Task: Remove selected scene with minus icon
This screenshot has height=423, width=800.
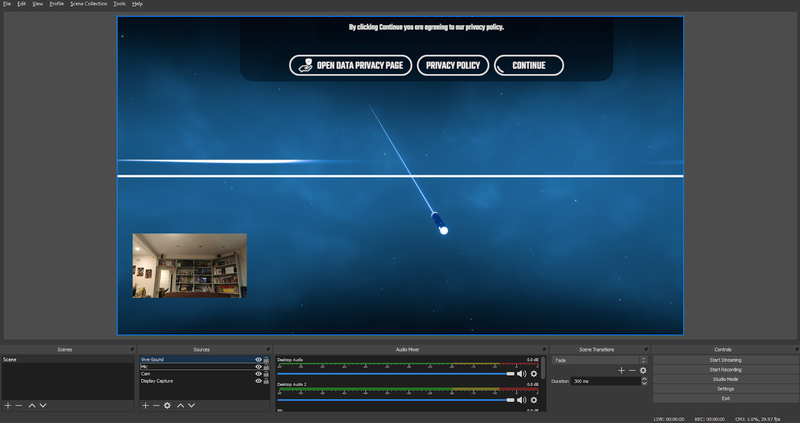Action: point(18,405)
